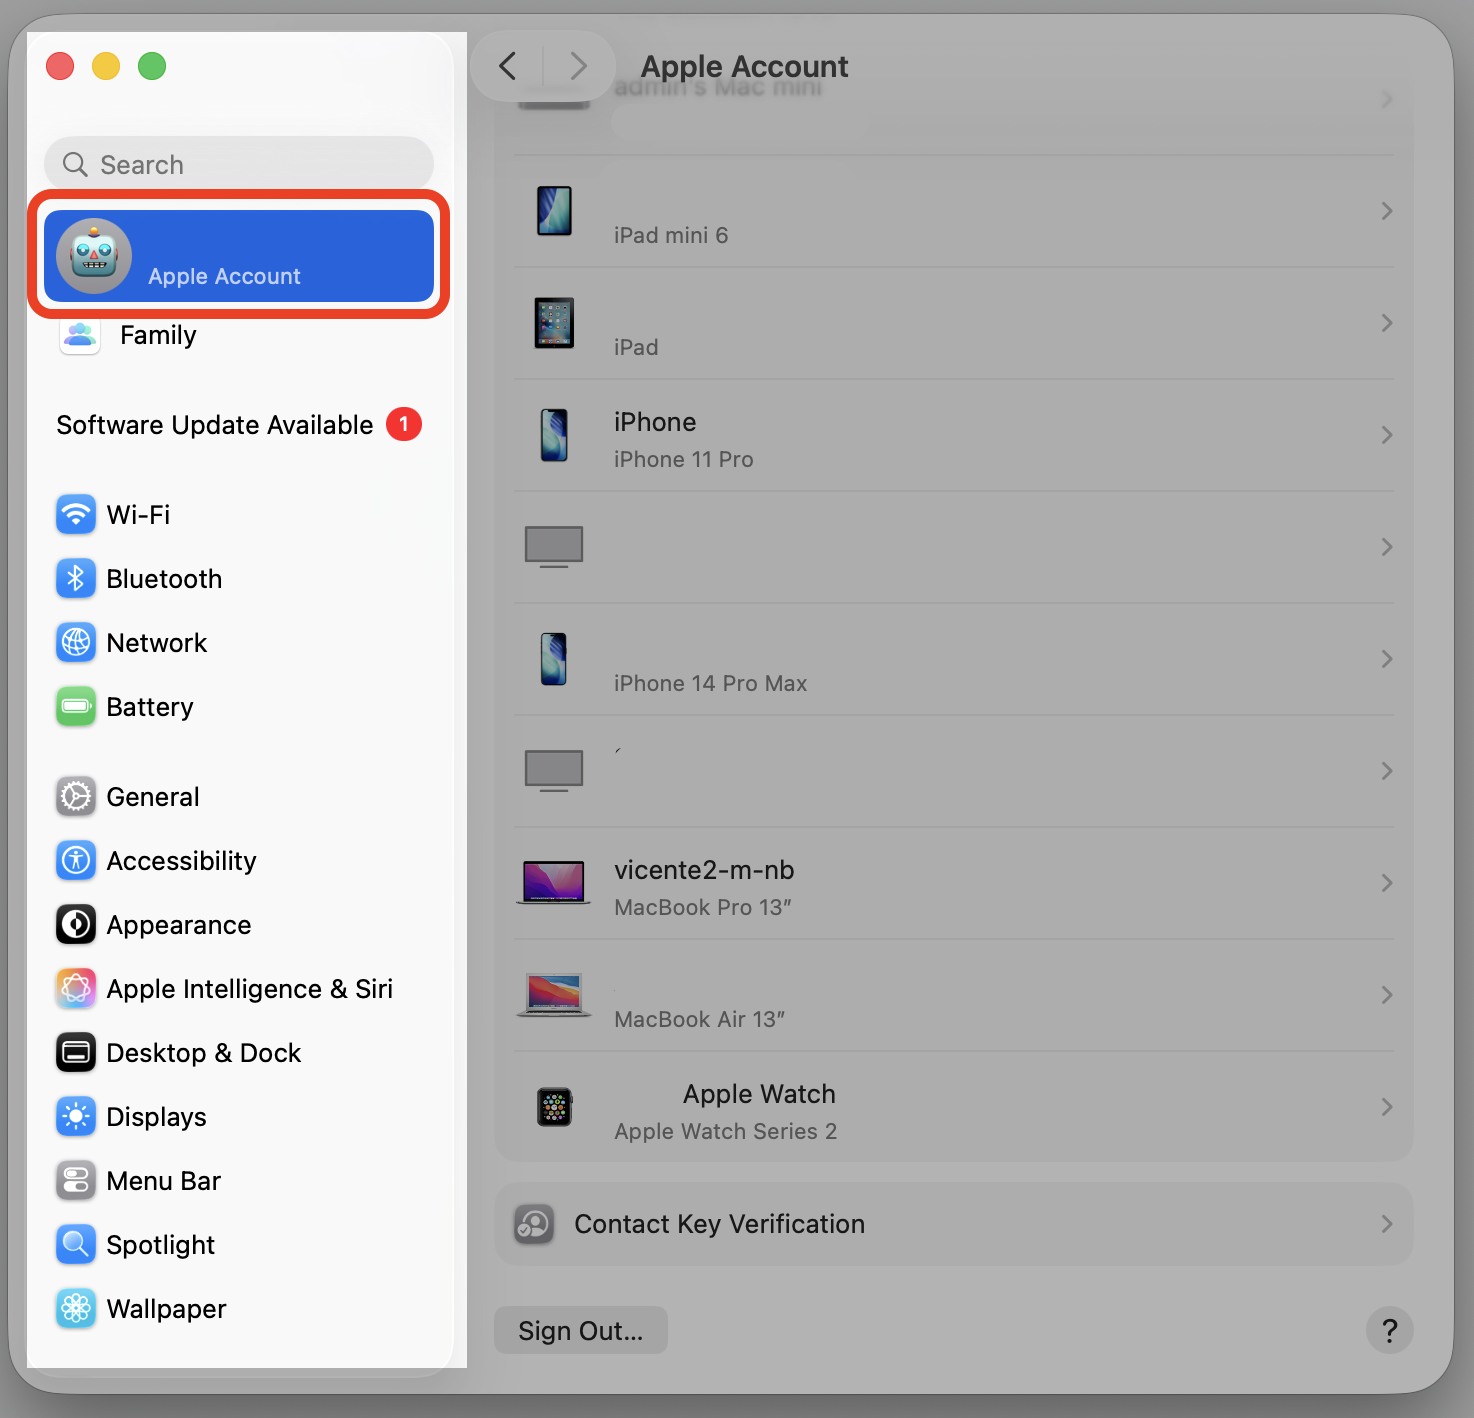Open the Contact Key Verification chevron

[1387, 1224]
